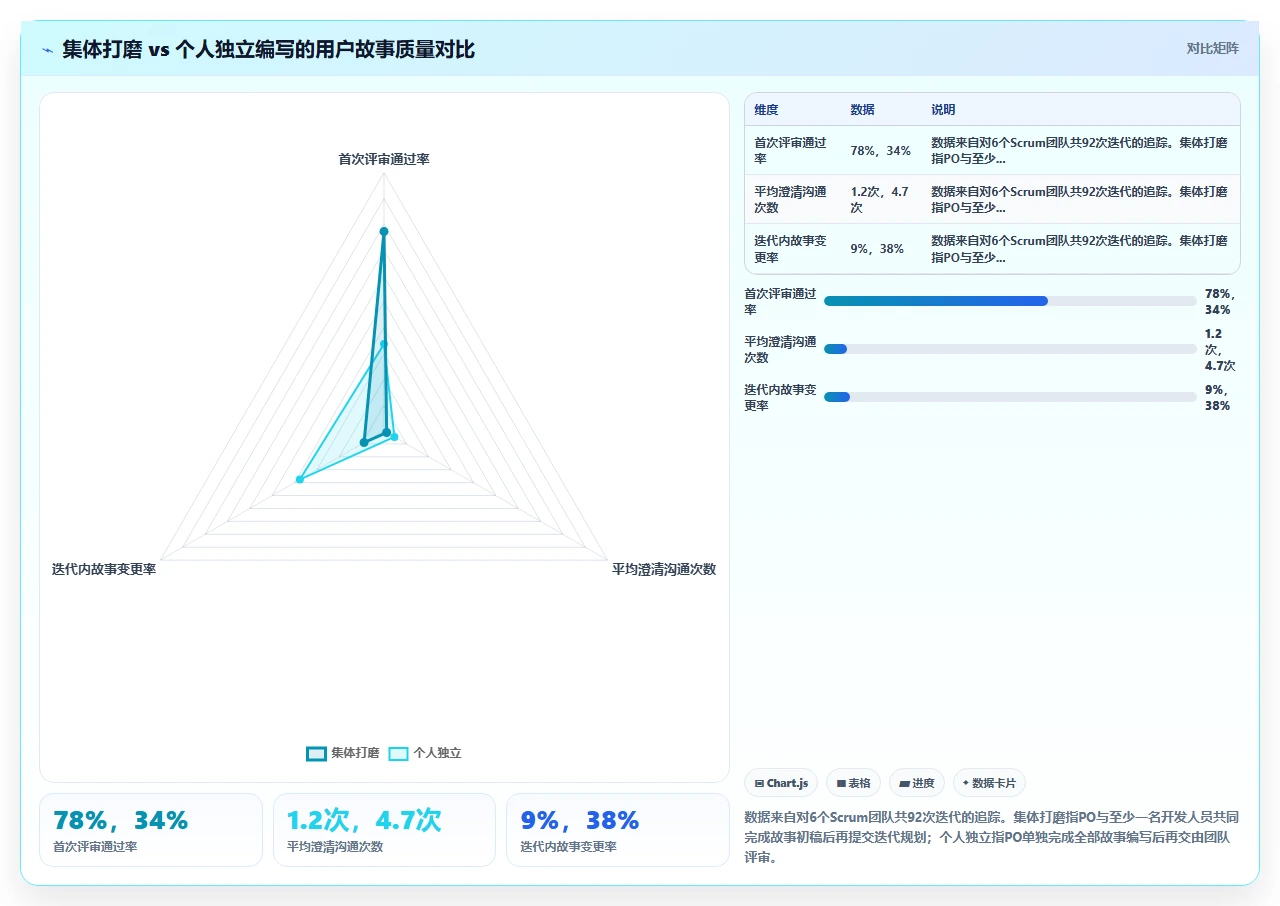Select the 进度 tag chip
Image resolution: width=1280 pixels, height=906 pixels.
tap(916, 783)
